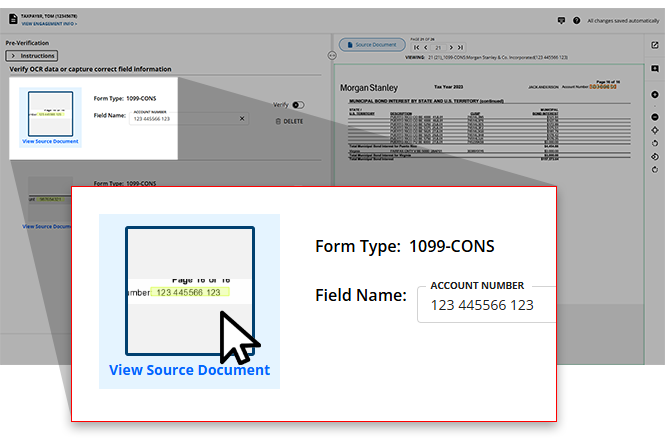Jump to first page of source document
This screenshot has height=441, width=665.
(416, 47)
